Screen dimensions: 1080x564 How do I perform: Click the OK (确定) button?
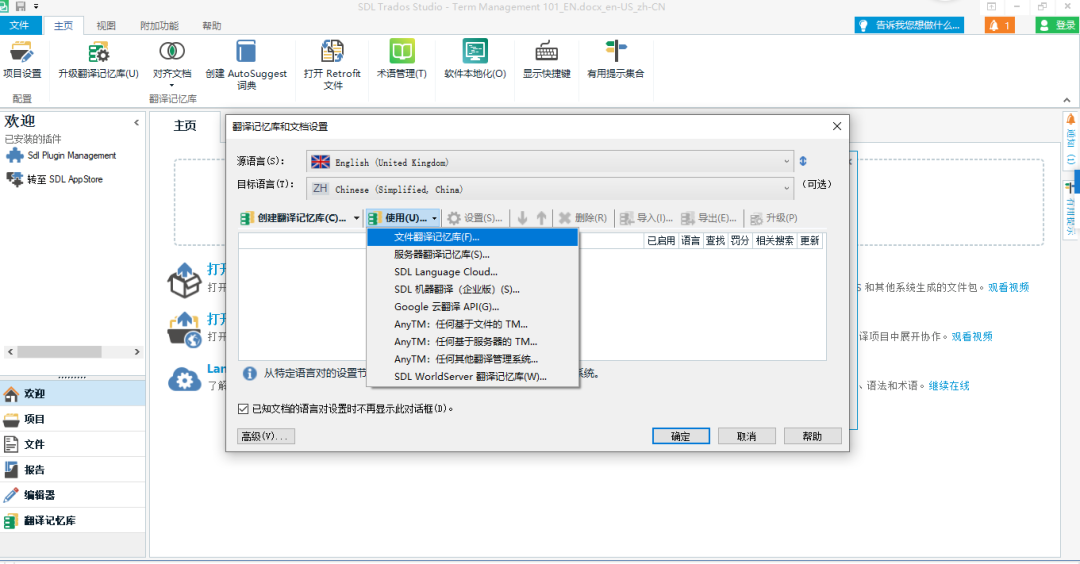681,436
